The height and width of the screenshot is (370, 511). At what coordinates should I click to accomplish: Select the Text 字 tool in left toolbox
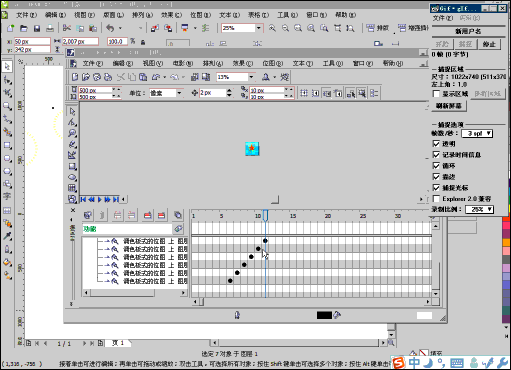coord(7,197)
